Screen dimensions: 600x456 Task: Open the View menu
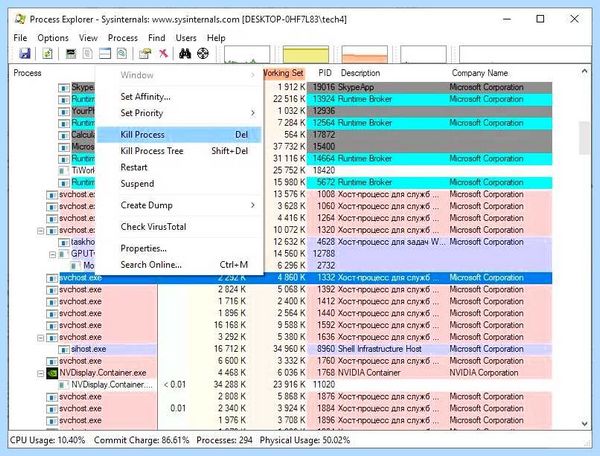pyautogui.click(x=88, y=38)
